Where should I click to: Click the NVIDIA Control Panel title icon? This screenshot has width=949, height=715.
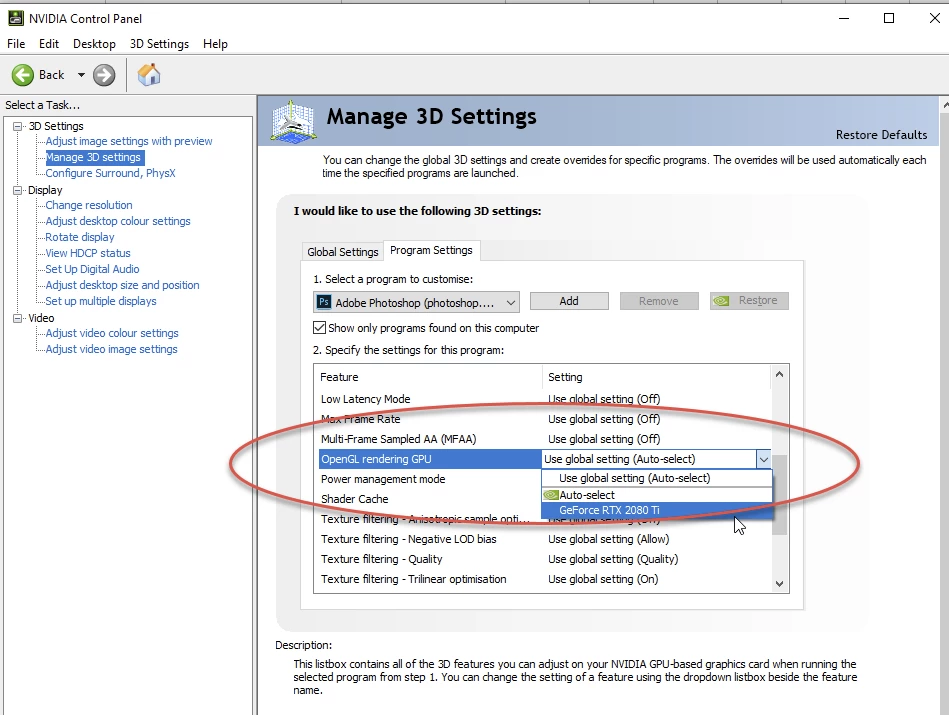click(x=16, y=18)
